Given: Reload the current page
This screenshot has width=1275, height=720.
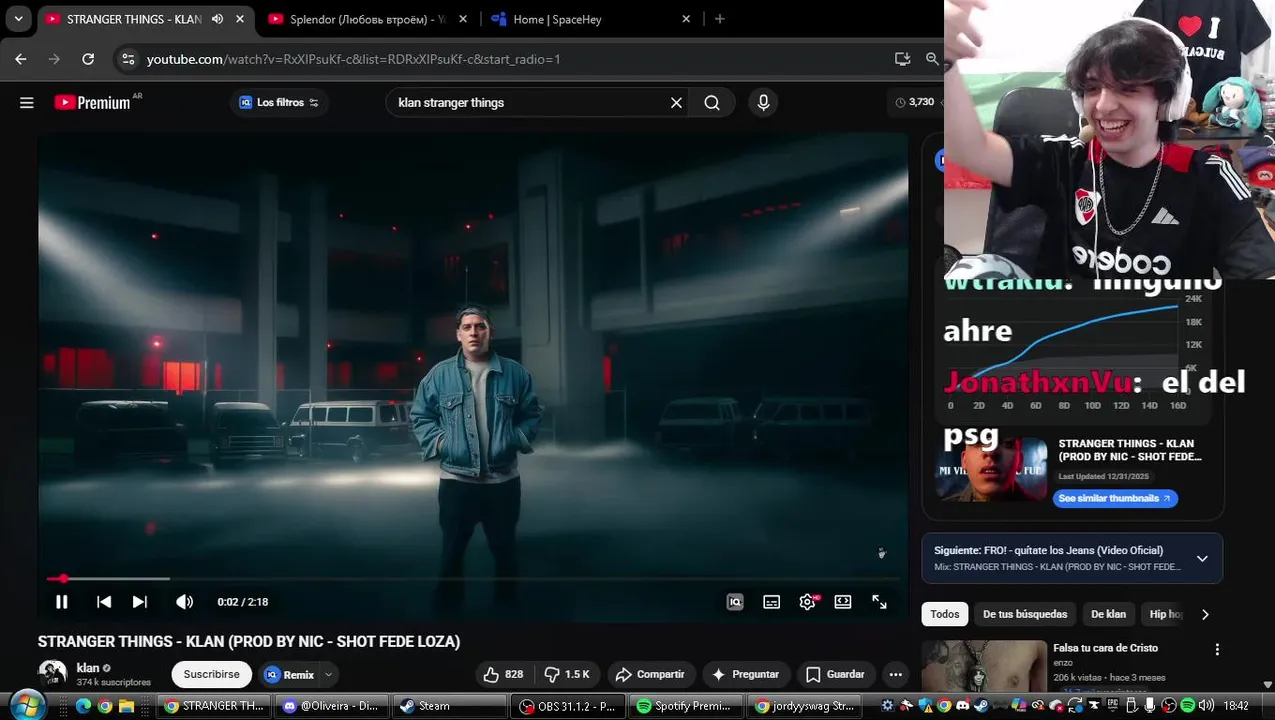Looking at the screenshot, I should pyautogui.click(x=88, y=59).
